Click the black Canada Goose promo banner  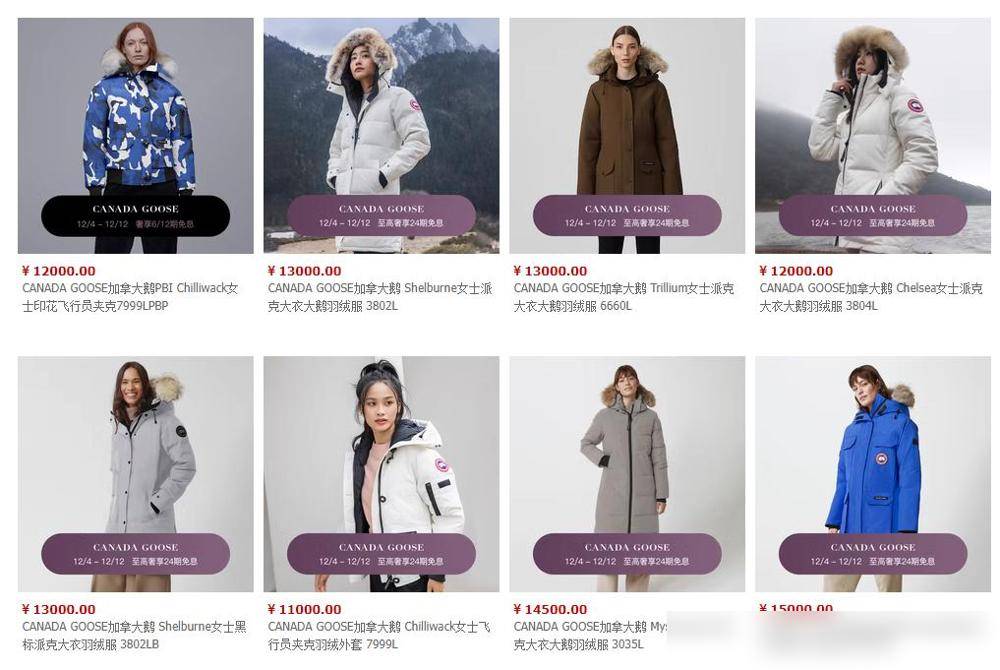[x=135, y=215]
